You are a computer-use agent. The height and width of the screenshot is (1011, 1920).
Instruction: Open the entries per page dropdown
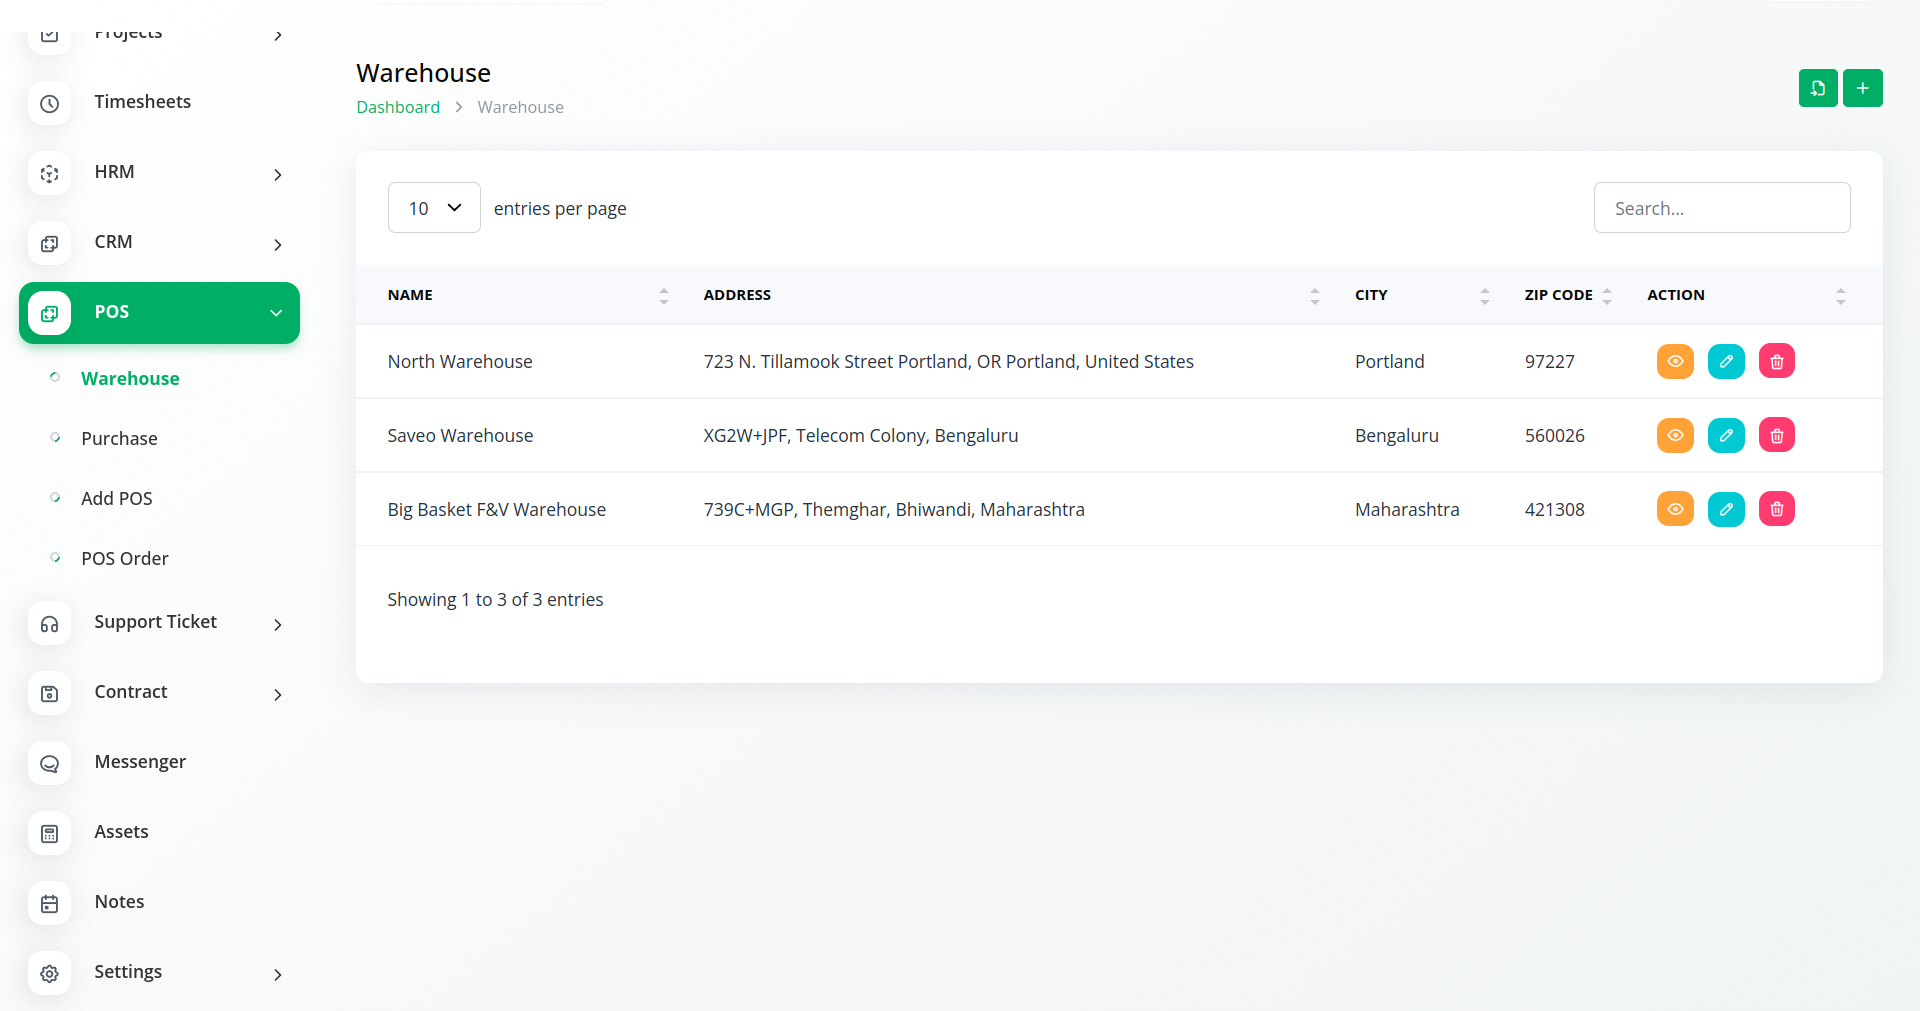tap(434, 208)
